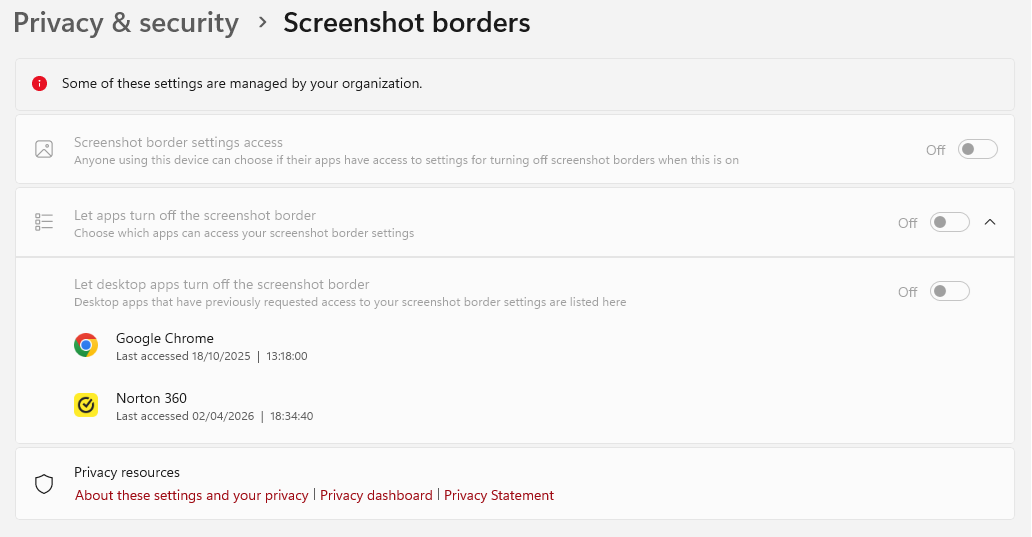The height and width of the screenshot is (537, 1032).
Task: Click the Let desktop apps setting label
Action: point(221,284)
